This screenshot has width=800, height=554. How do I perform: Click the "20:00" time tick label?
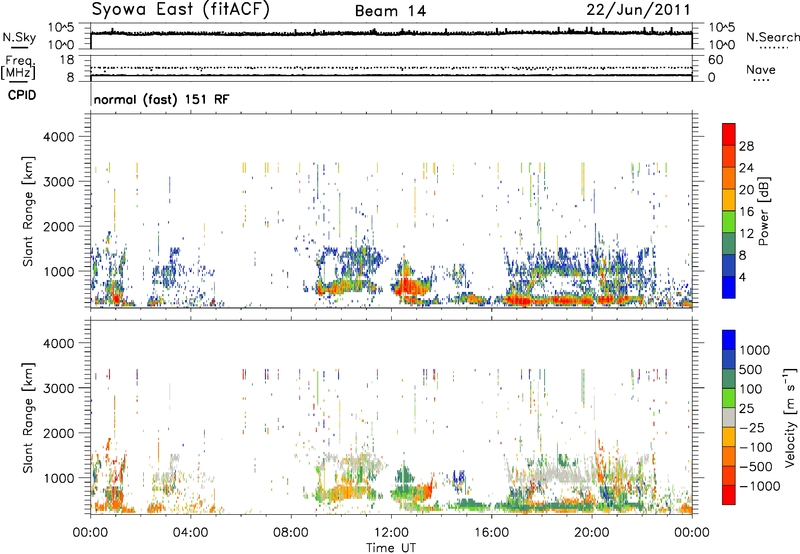(x=591, y=532)
